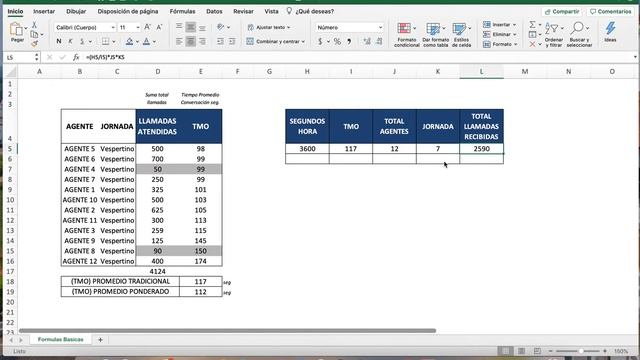640x360 pixels.
Task: Toggle italic K formatting
Action: [70, 41]
